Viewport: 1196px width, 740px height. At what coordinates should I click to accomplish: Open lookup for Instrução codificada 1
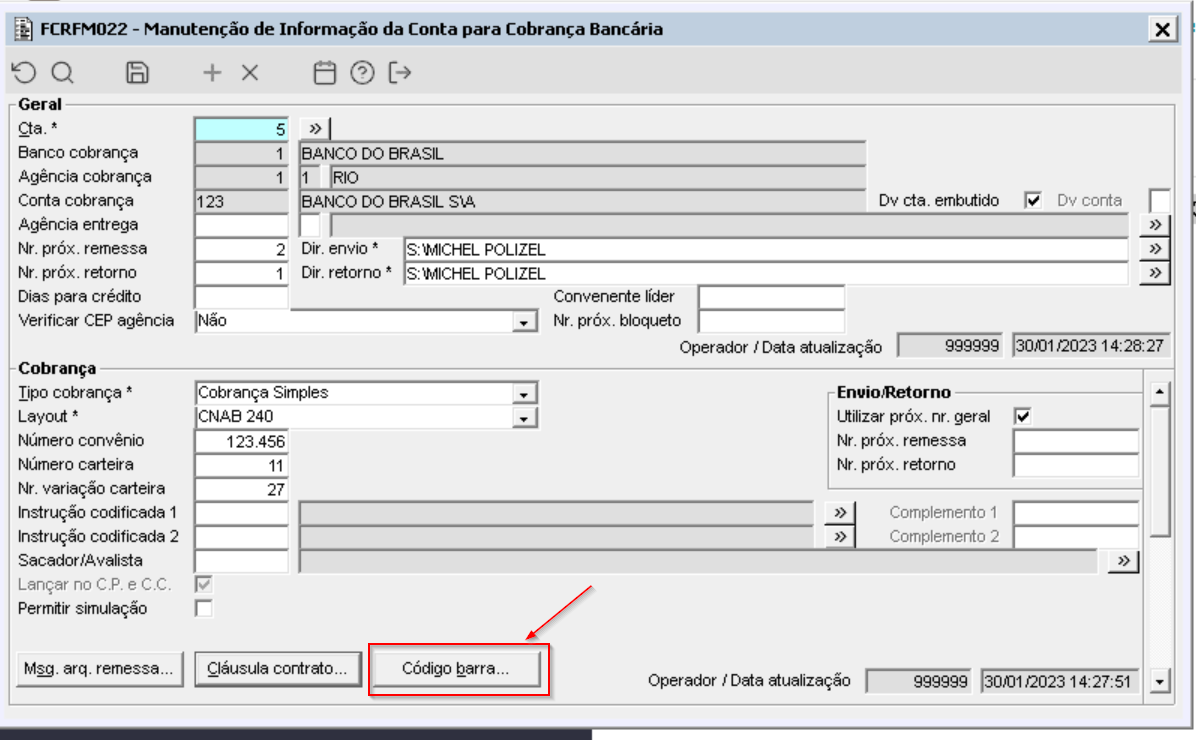coord(840,513)
